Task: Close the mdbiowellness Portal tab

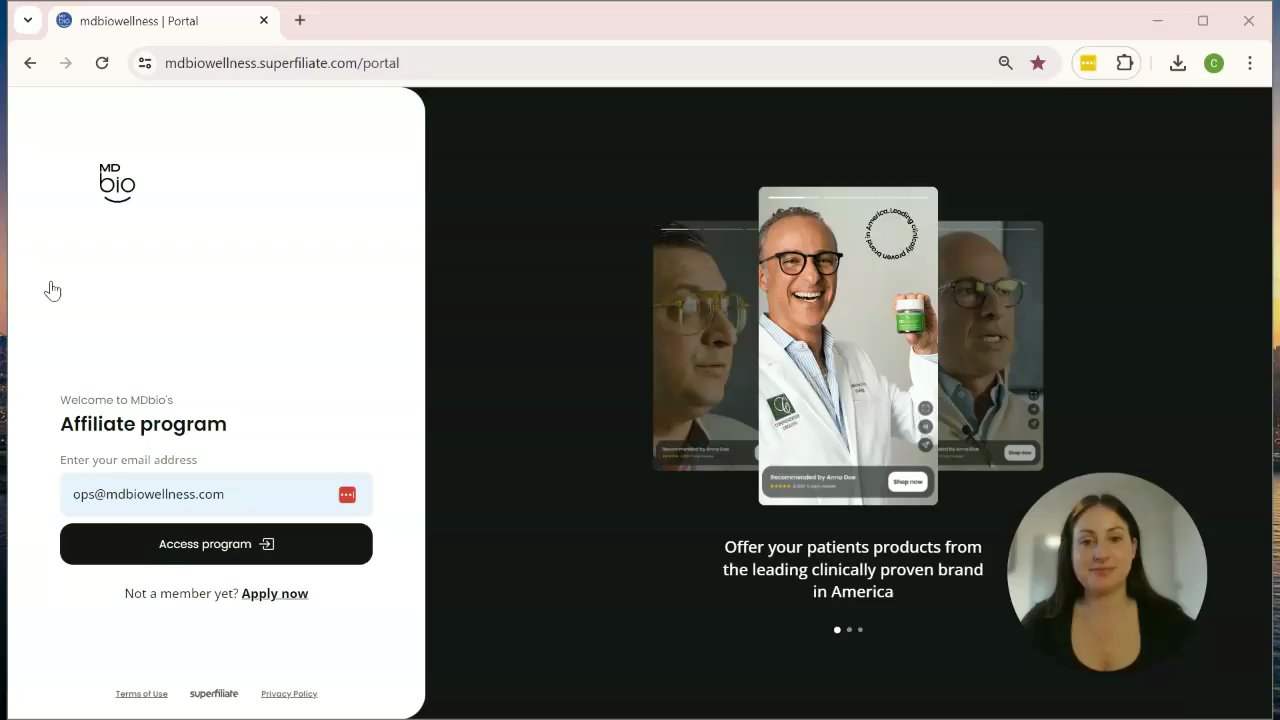Action: [264, 20]
